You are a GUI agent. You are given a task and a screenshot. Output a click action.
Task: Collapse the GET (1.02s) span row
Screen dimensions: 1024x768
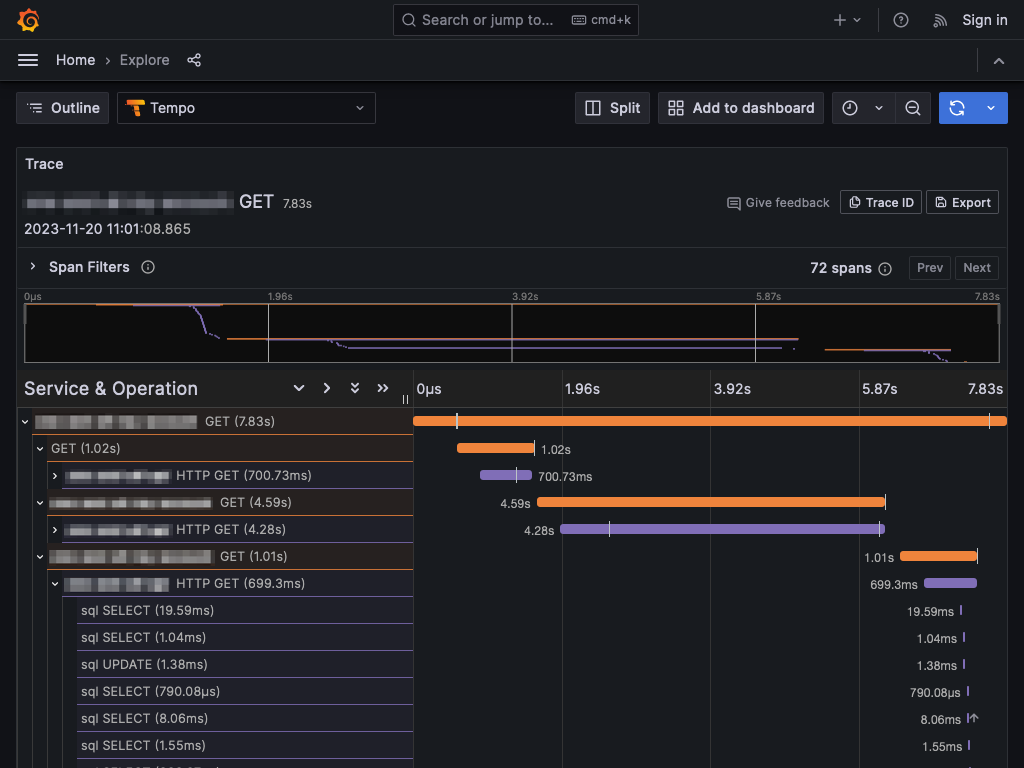41,449
